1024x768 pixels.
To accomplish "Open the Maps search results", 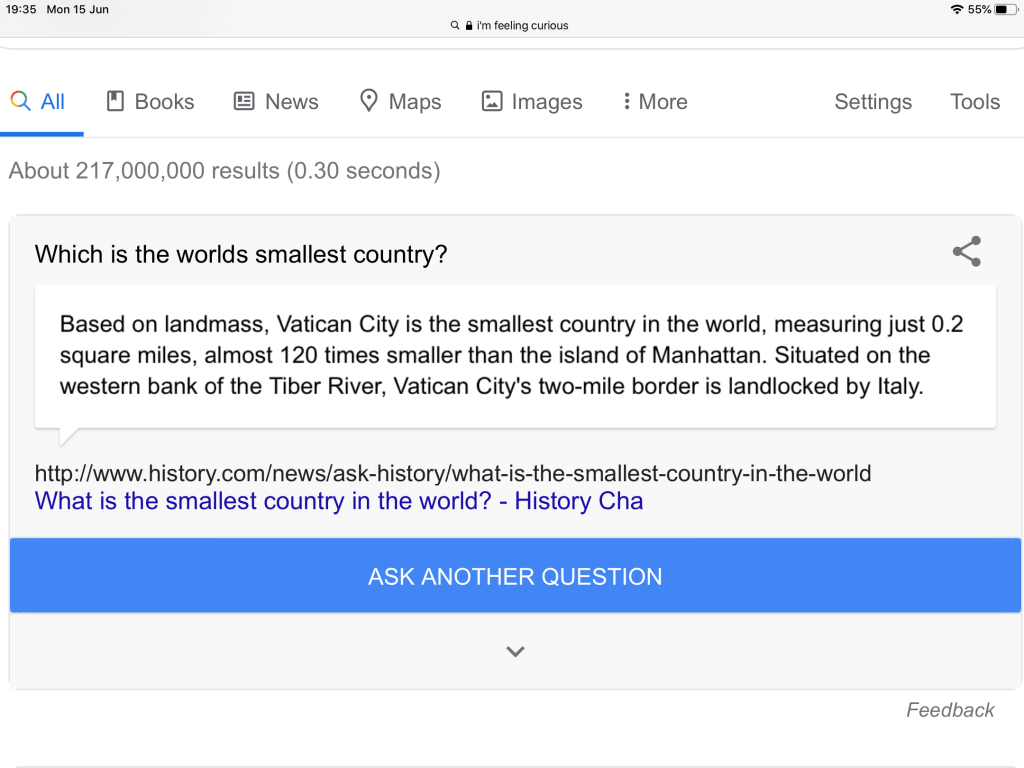I will tap(400, 101).
